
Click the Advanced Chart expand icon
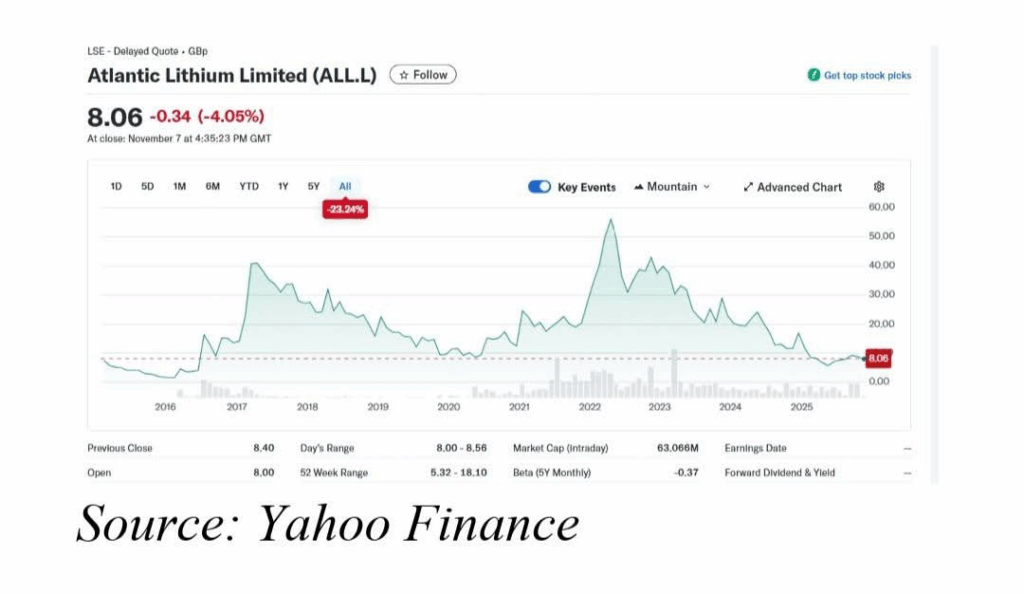(x=748, y=187)
